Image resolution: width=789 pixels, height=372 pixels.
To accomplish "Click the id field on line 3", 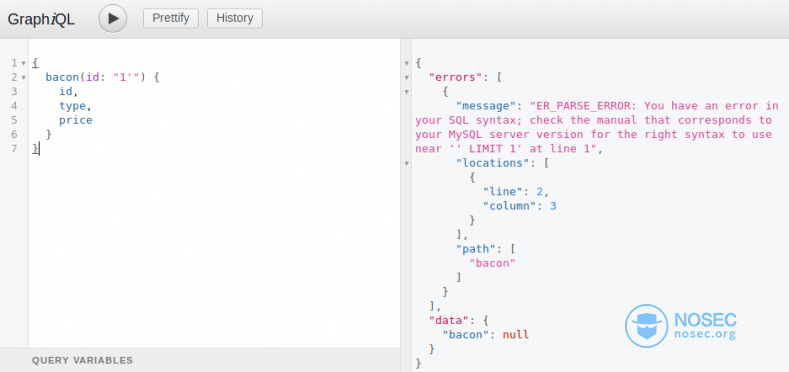I will click(x=65, y=92).
